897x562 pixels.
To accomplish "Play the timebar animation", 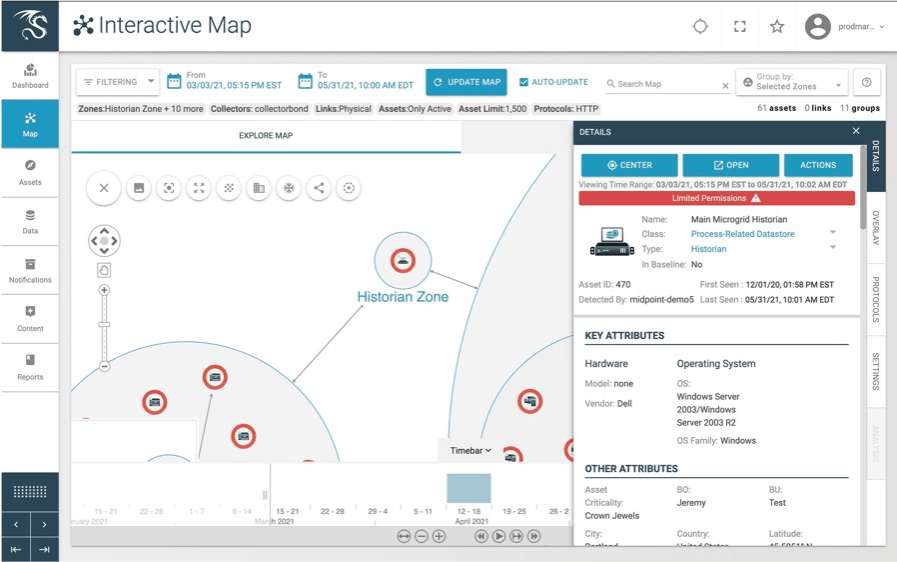I will click(x=499, y=536).
